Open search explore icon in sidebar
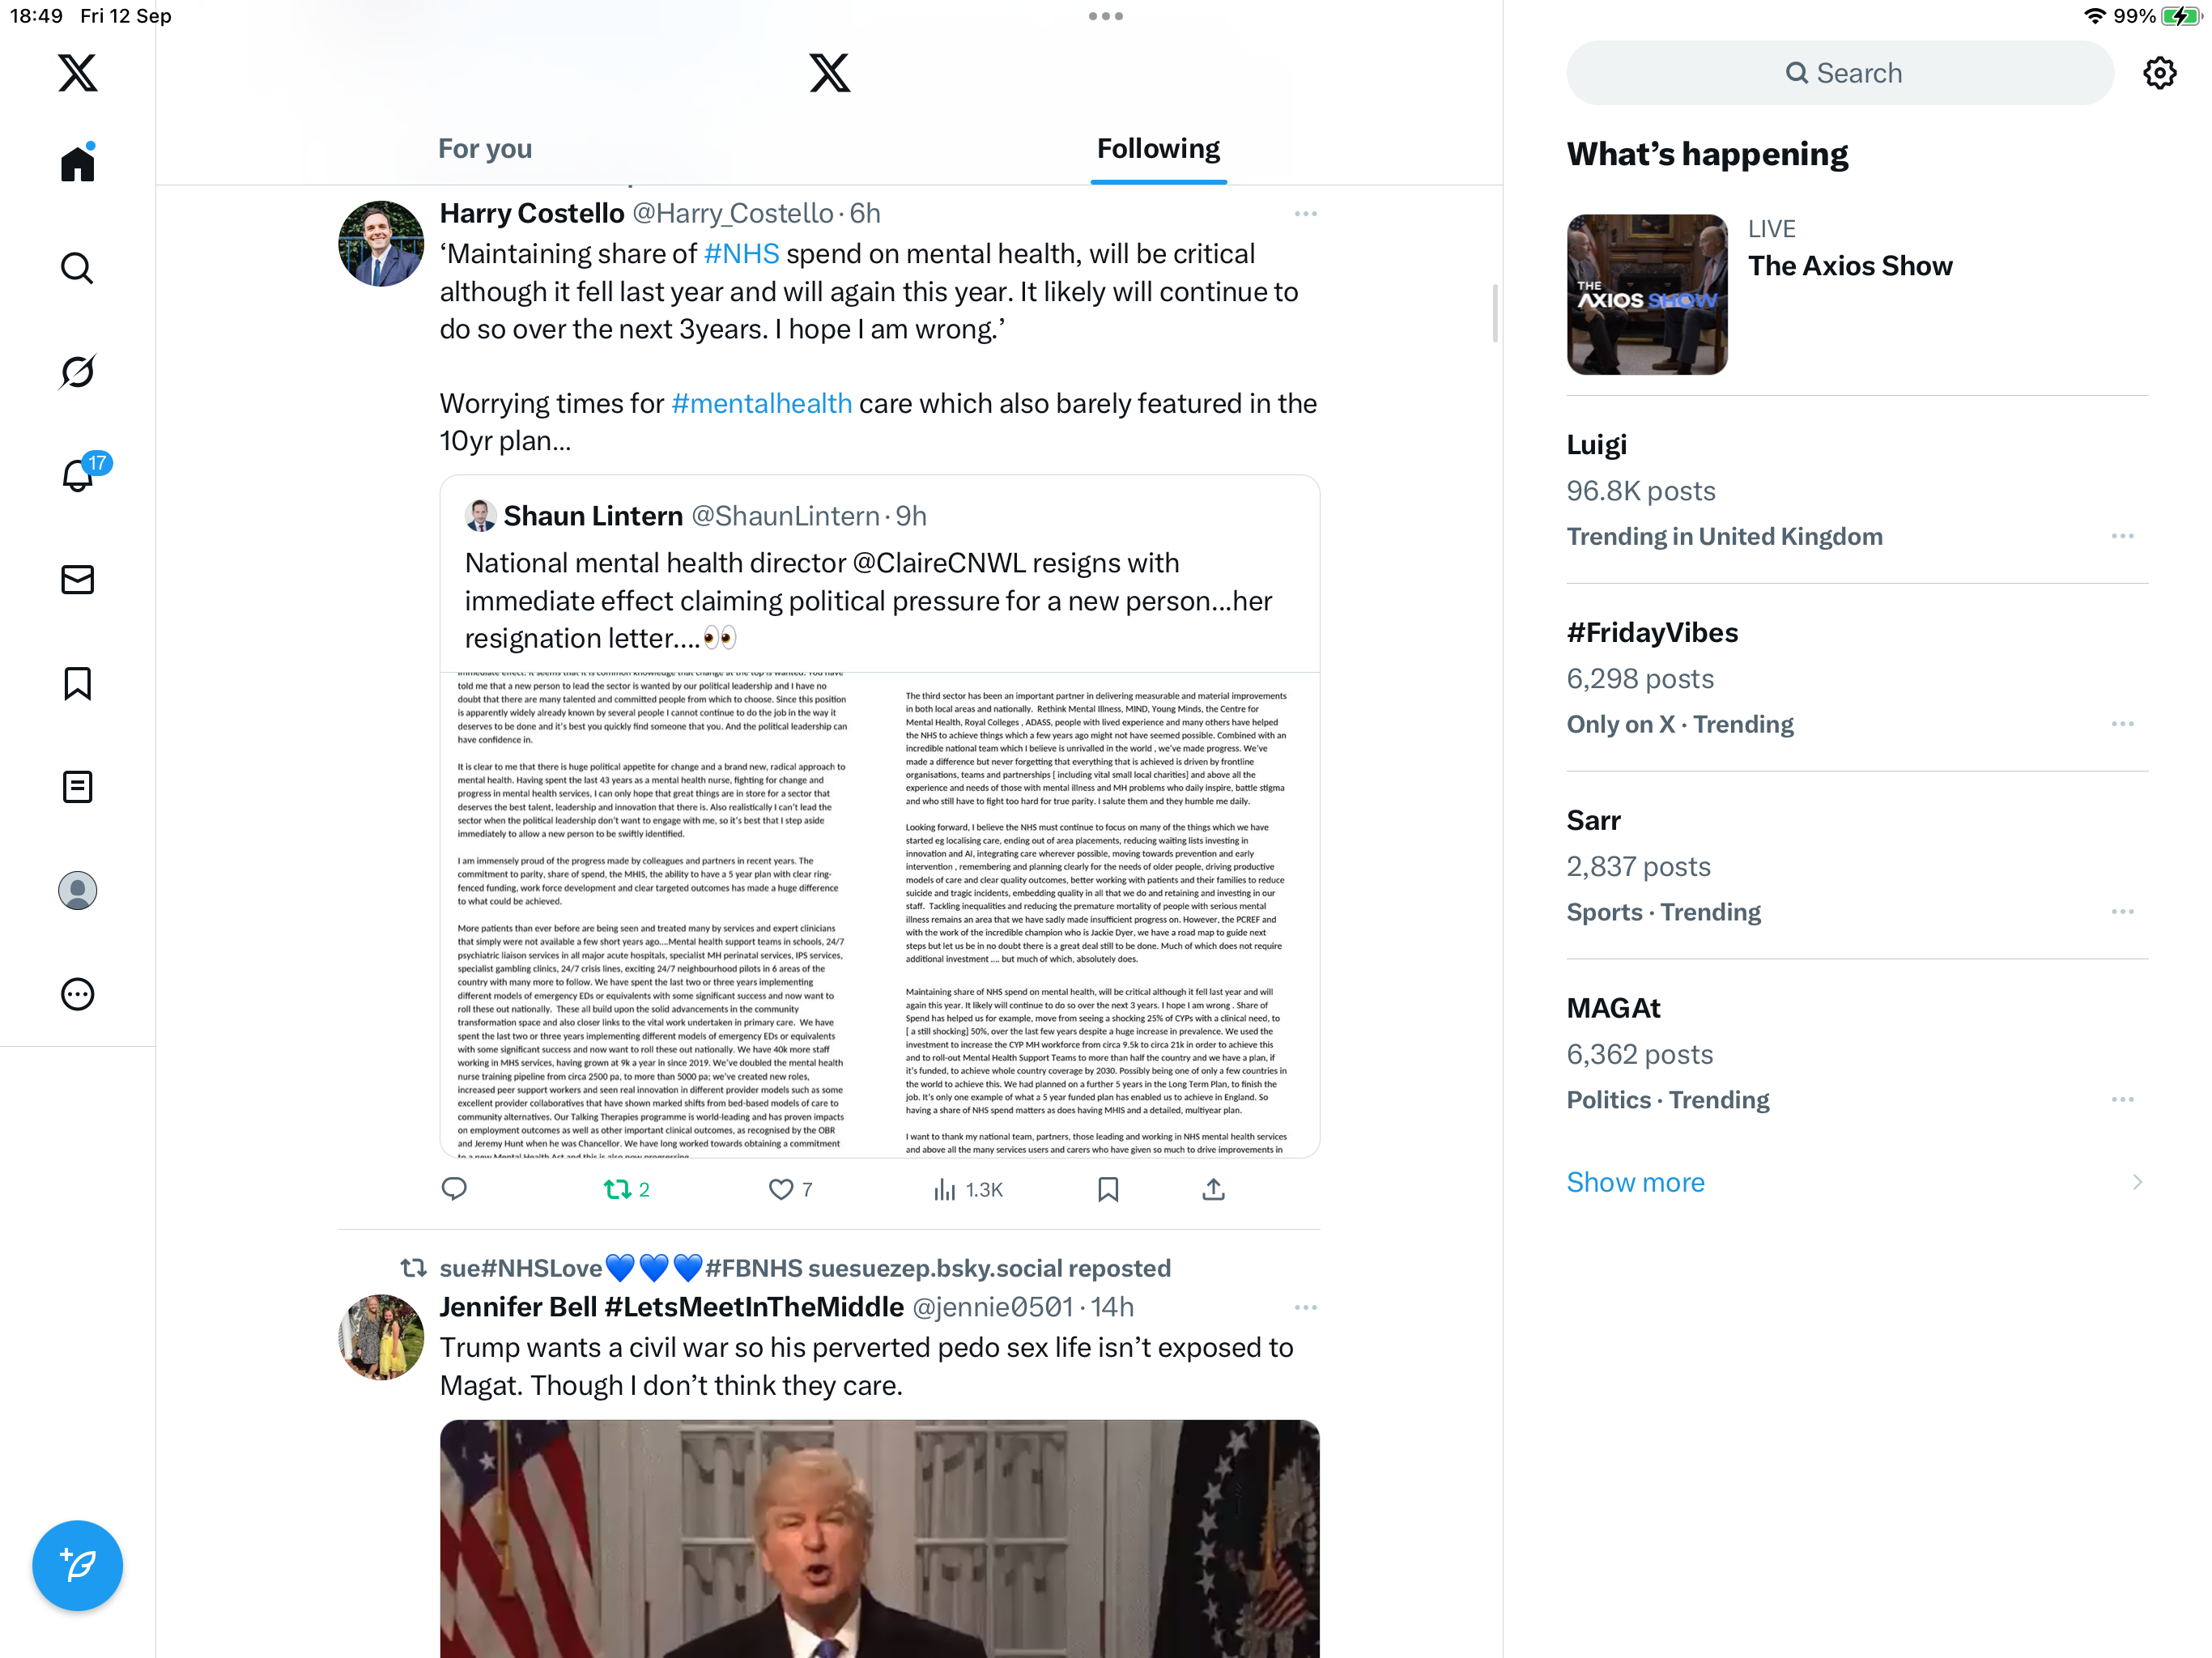 pyautogui.click(x=77, y=268)
